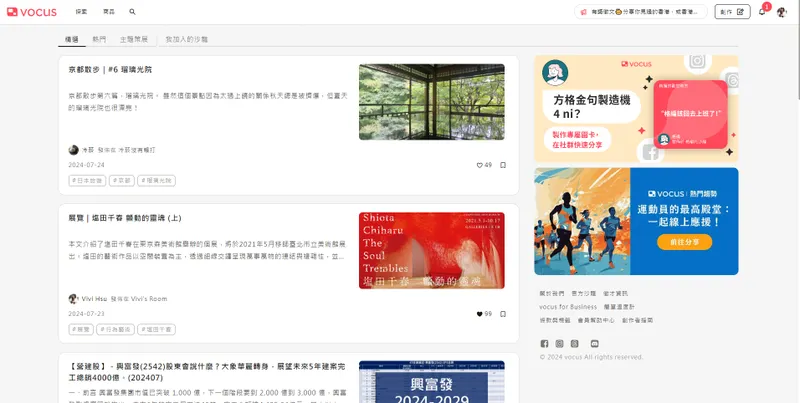Open first Instagram icon in footer
Image resolution: width=800 pixels, height=403 pixels.
(560, 344)
